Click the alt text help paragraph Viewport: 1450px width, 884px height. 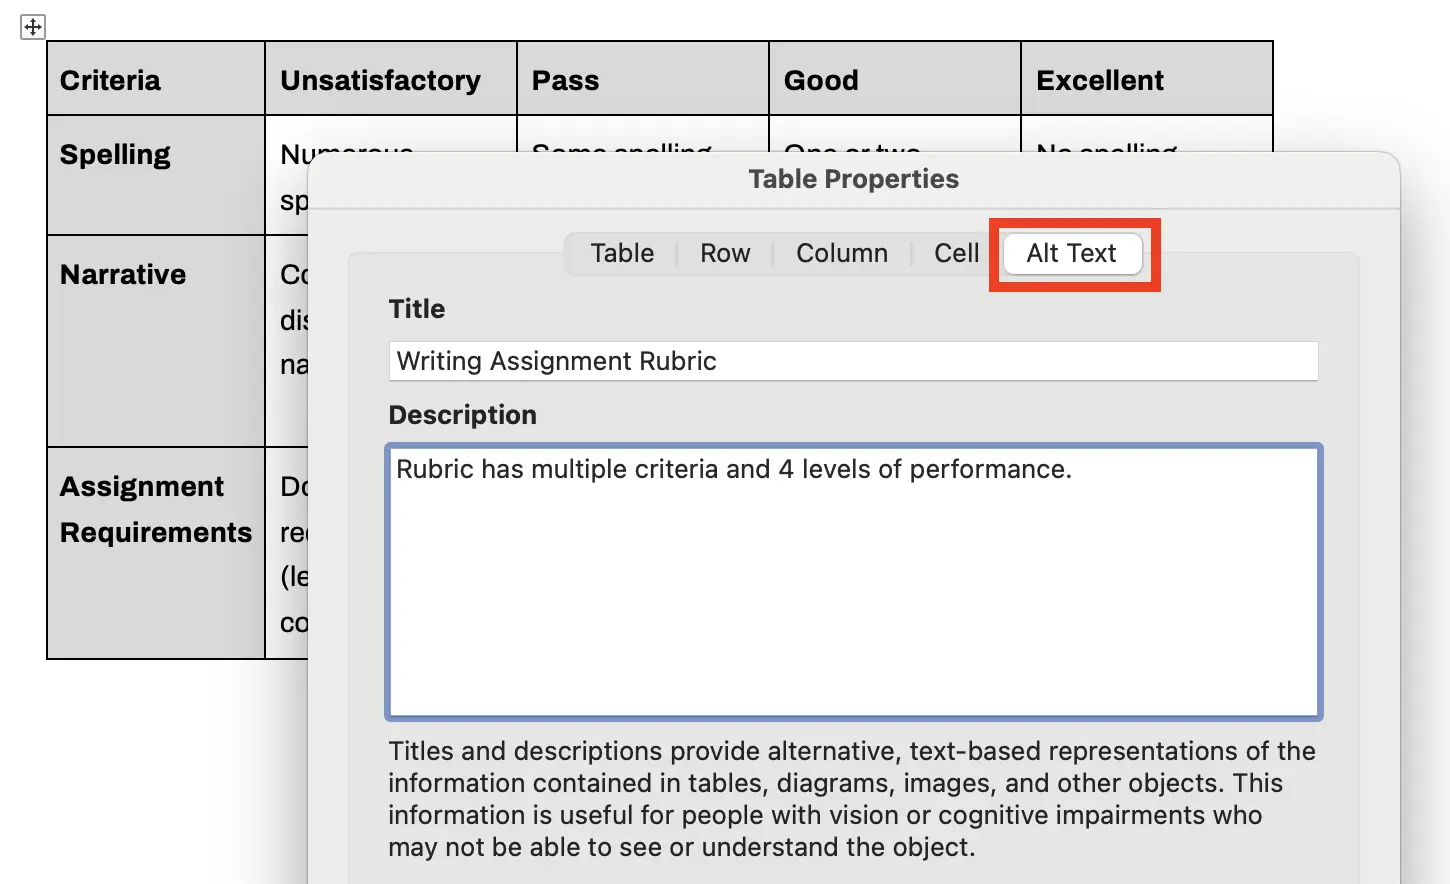coord(852,799)
